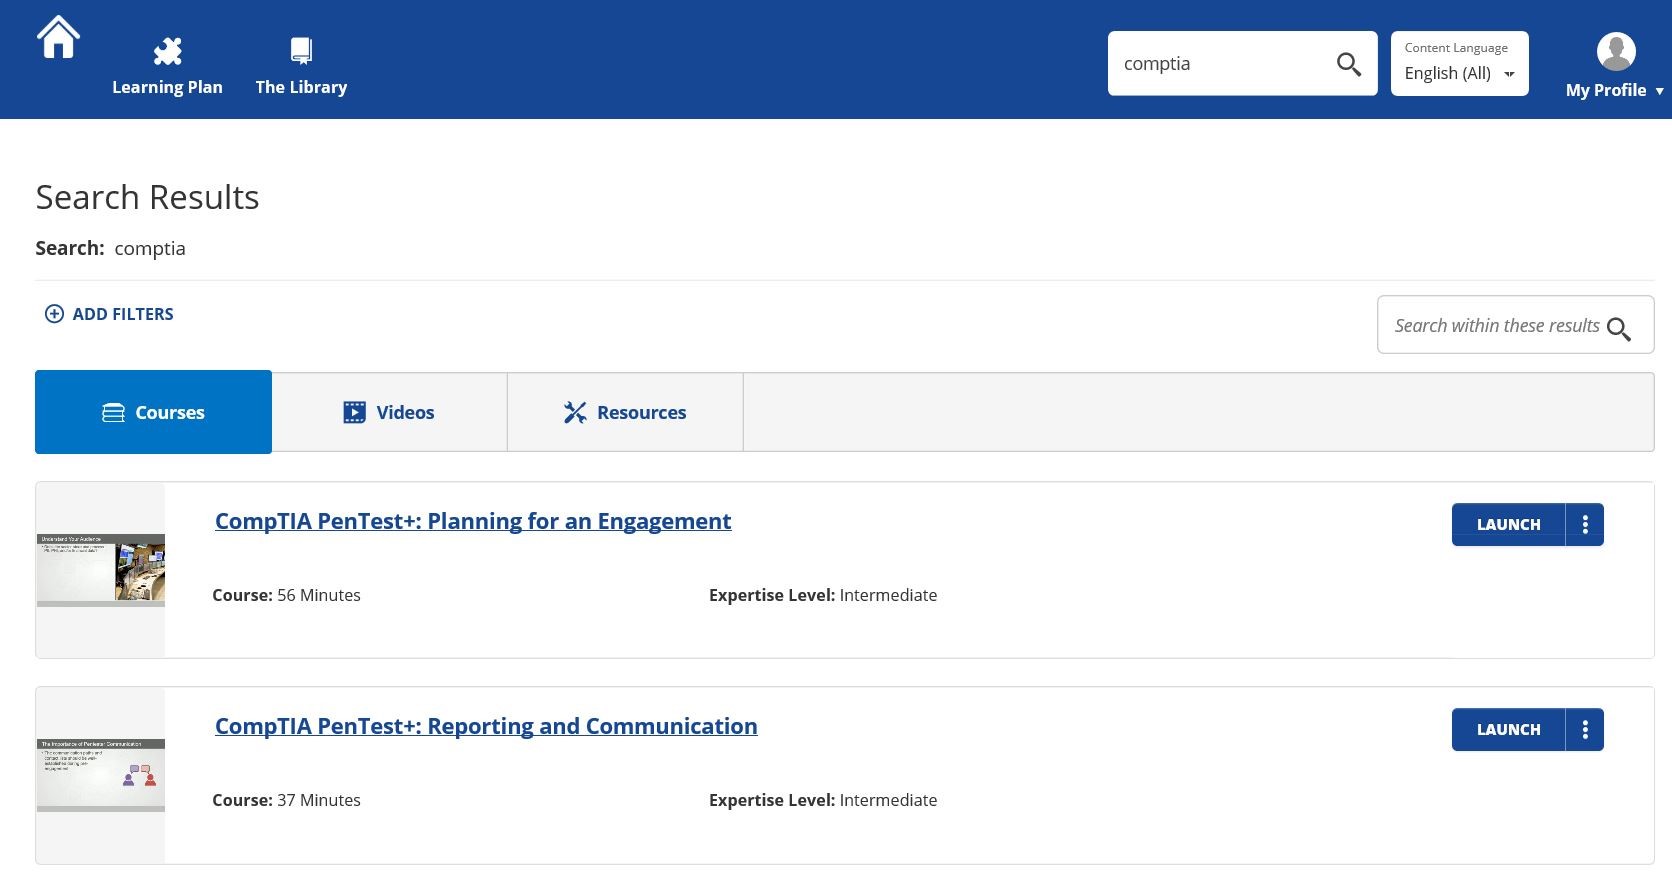Image resolution: width=1672 pixels, height=879 pixels.
Task: Click the search magnifier next to comptia
Action: 1349,64
